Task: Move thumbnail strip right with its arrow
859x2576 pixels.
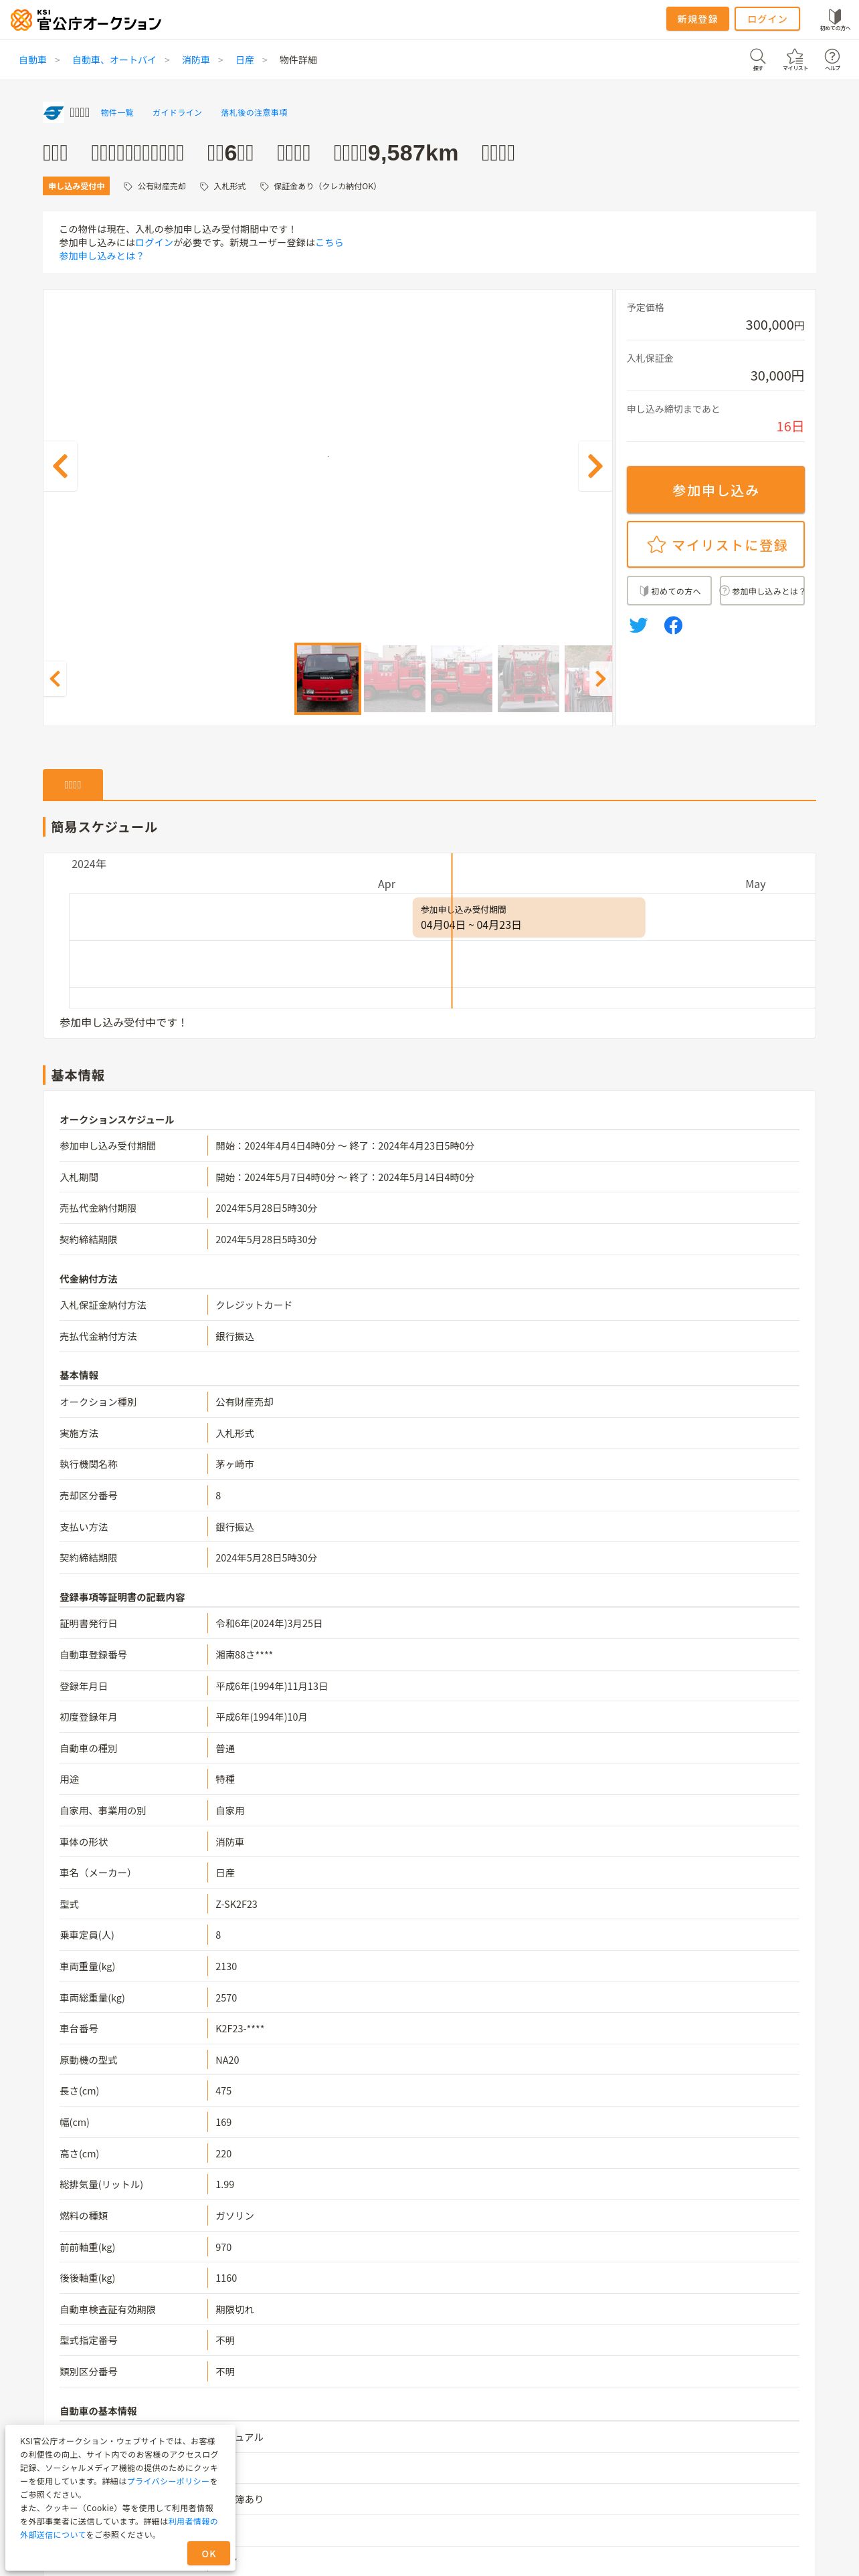Action: pos(600,679)
